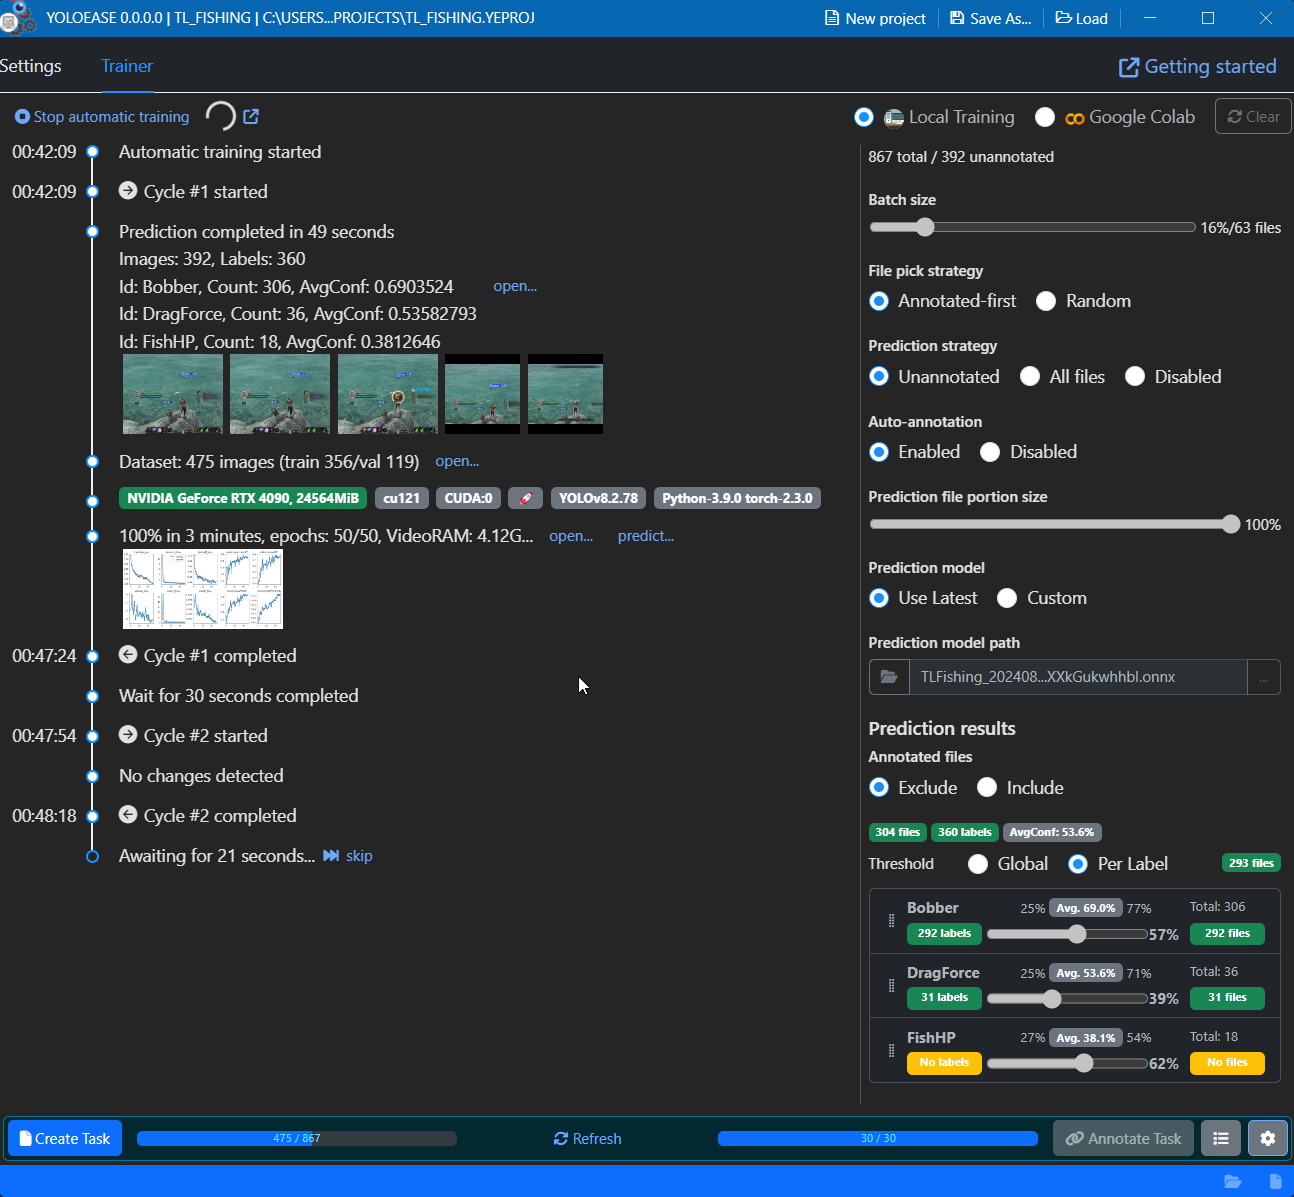The image size is (1294, 1197).
Task: Click the Cycle #2 started arrow icon
Action: [128, 735]
